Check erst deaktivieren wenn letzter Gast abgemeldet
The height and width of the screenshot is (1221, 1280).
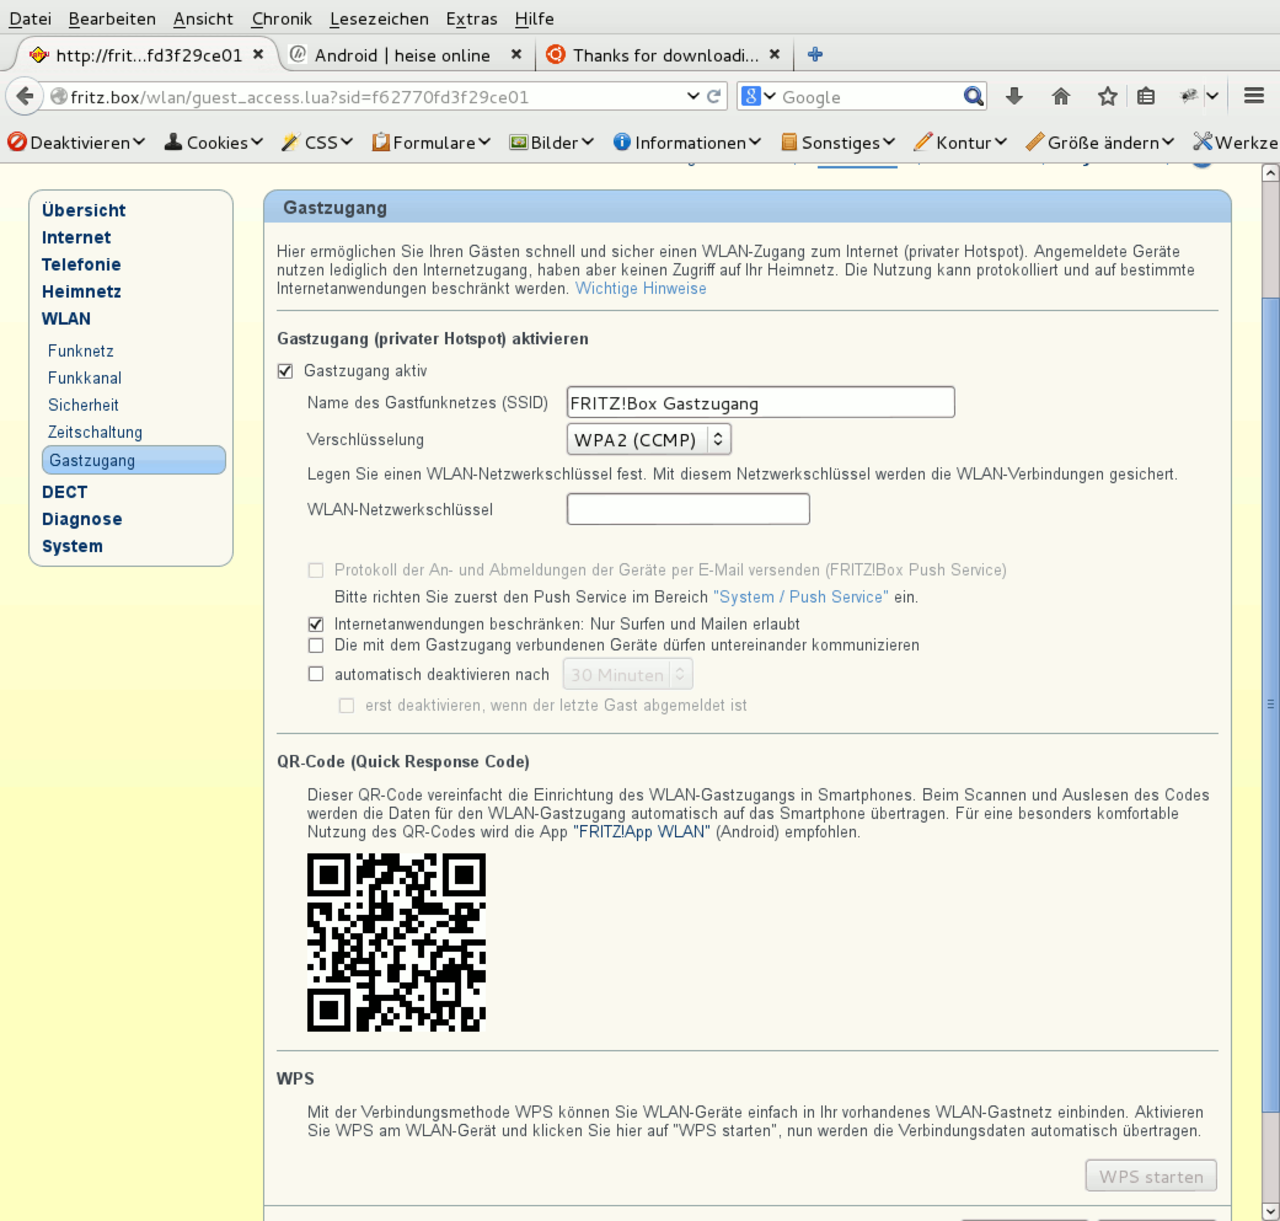click(346, 705)
